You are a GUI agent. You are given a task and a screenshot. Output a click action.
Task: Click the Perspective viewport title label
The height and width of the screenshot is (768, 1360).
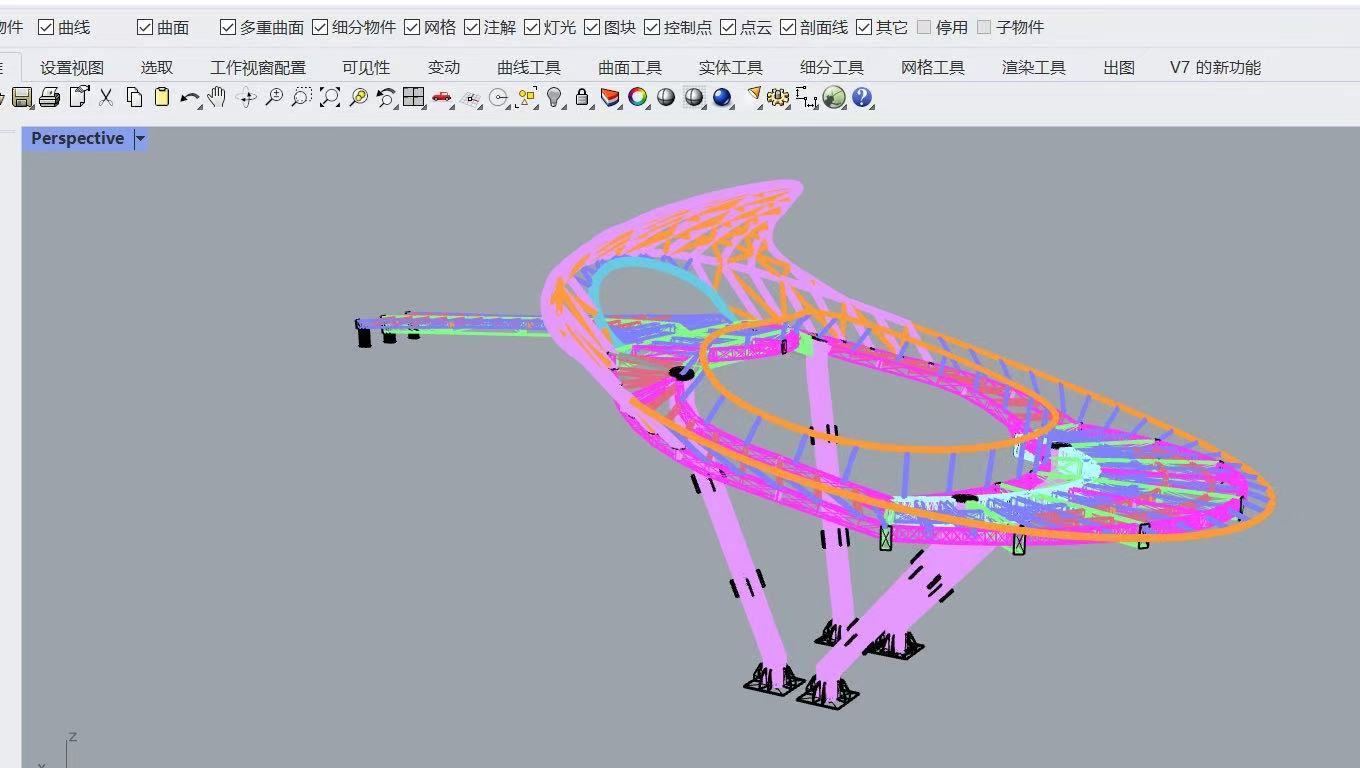(x=77, y=139)
